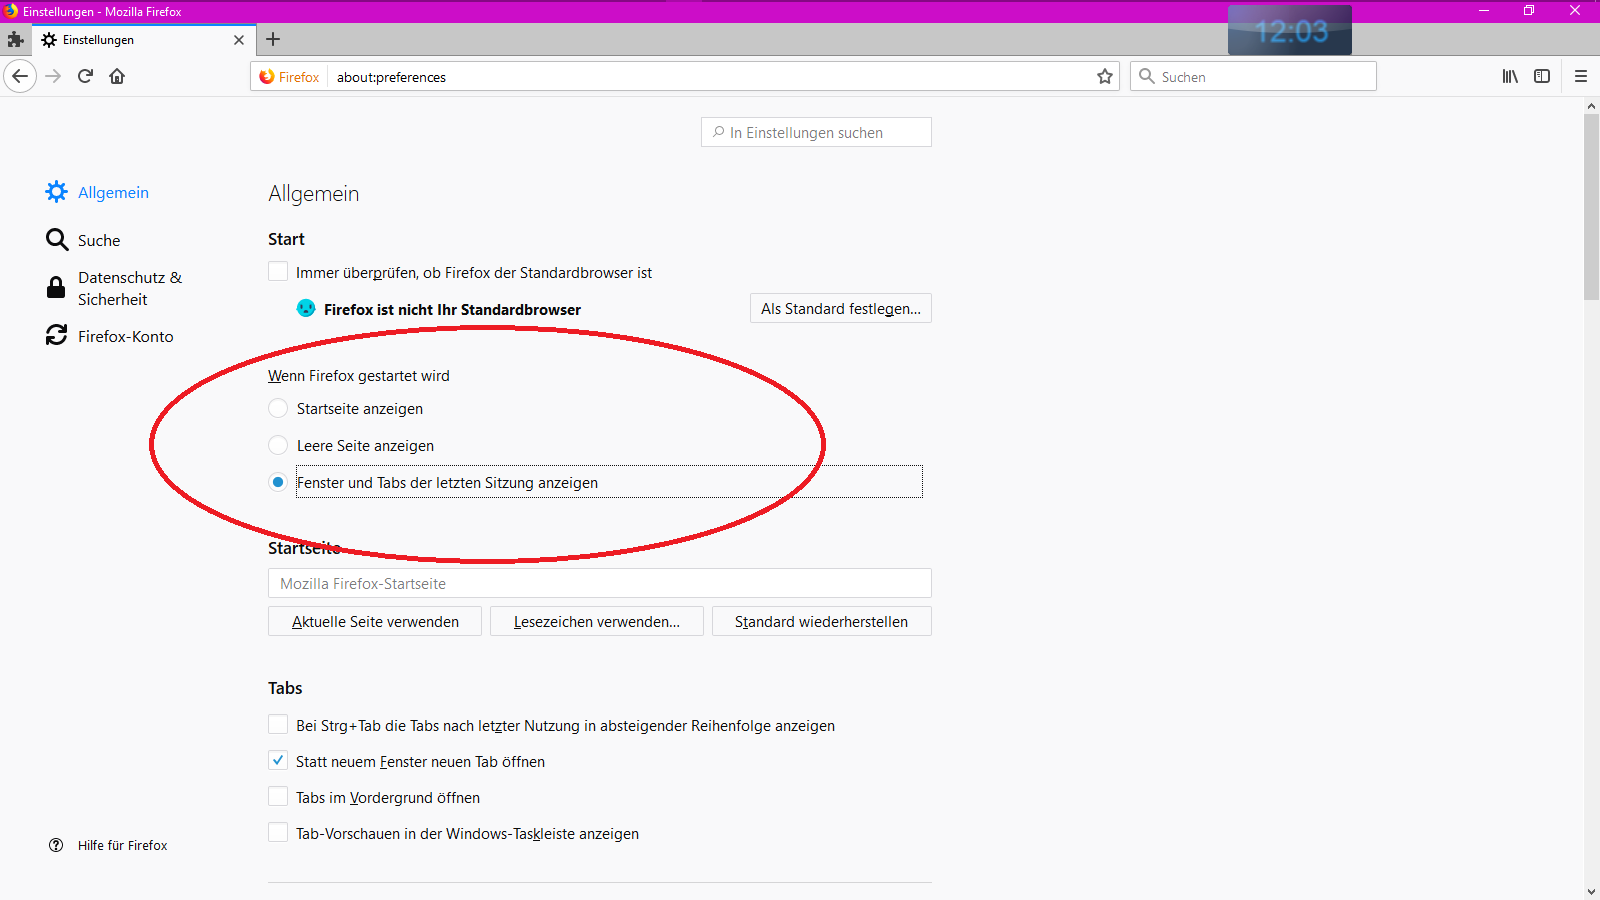Select 'Leere Seite anzeigen' radio option
Screen dimensions: 1600x900
coord(278,446)
